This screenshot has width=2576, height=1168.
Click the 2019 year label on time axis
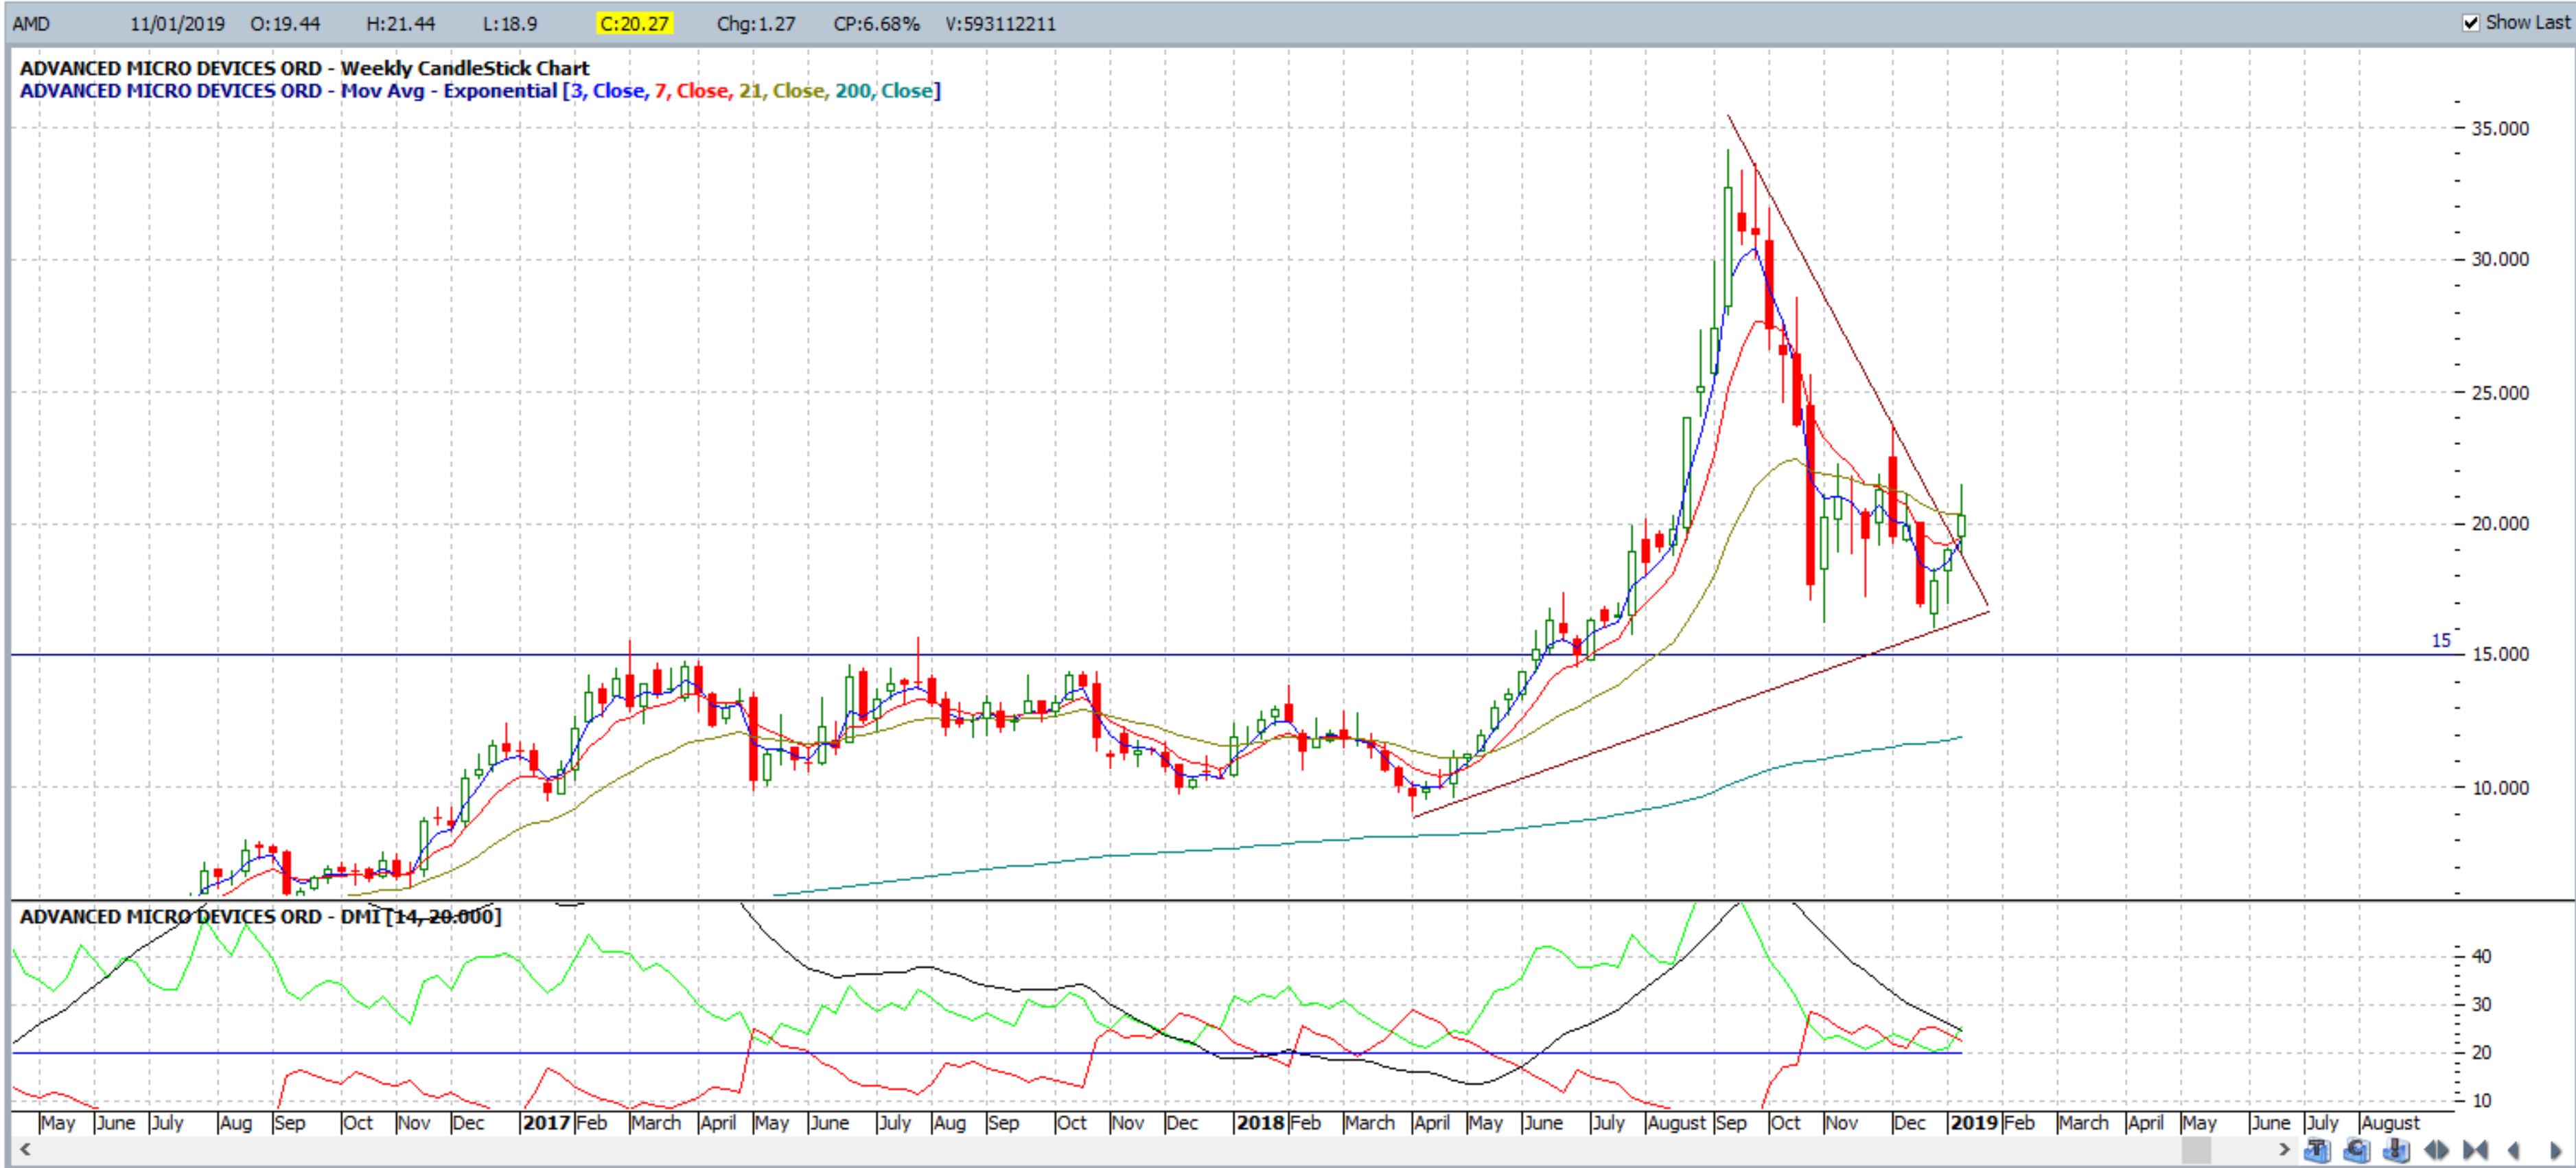1974,1123
